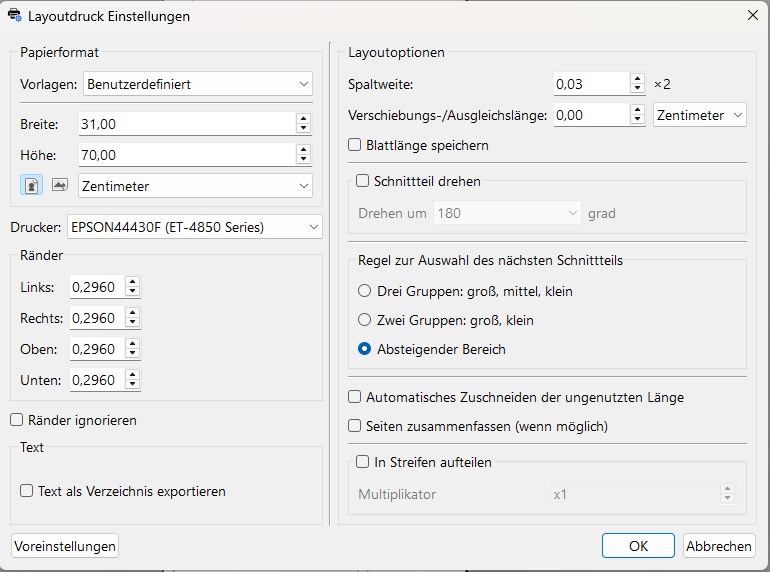Image resolution: width=770 pixels, height=572 pixels.
Task: Decrease the Links margin with the down arrow
Action: (x=132, y=293)
